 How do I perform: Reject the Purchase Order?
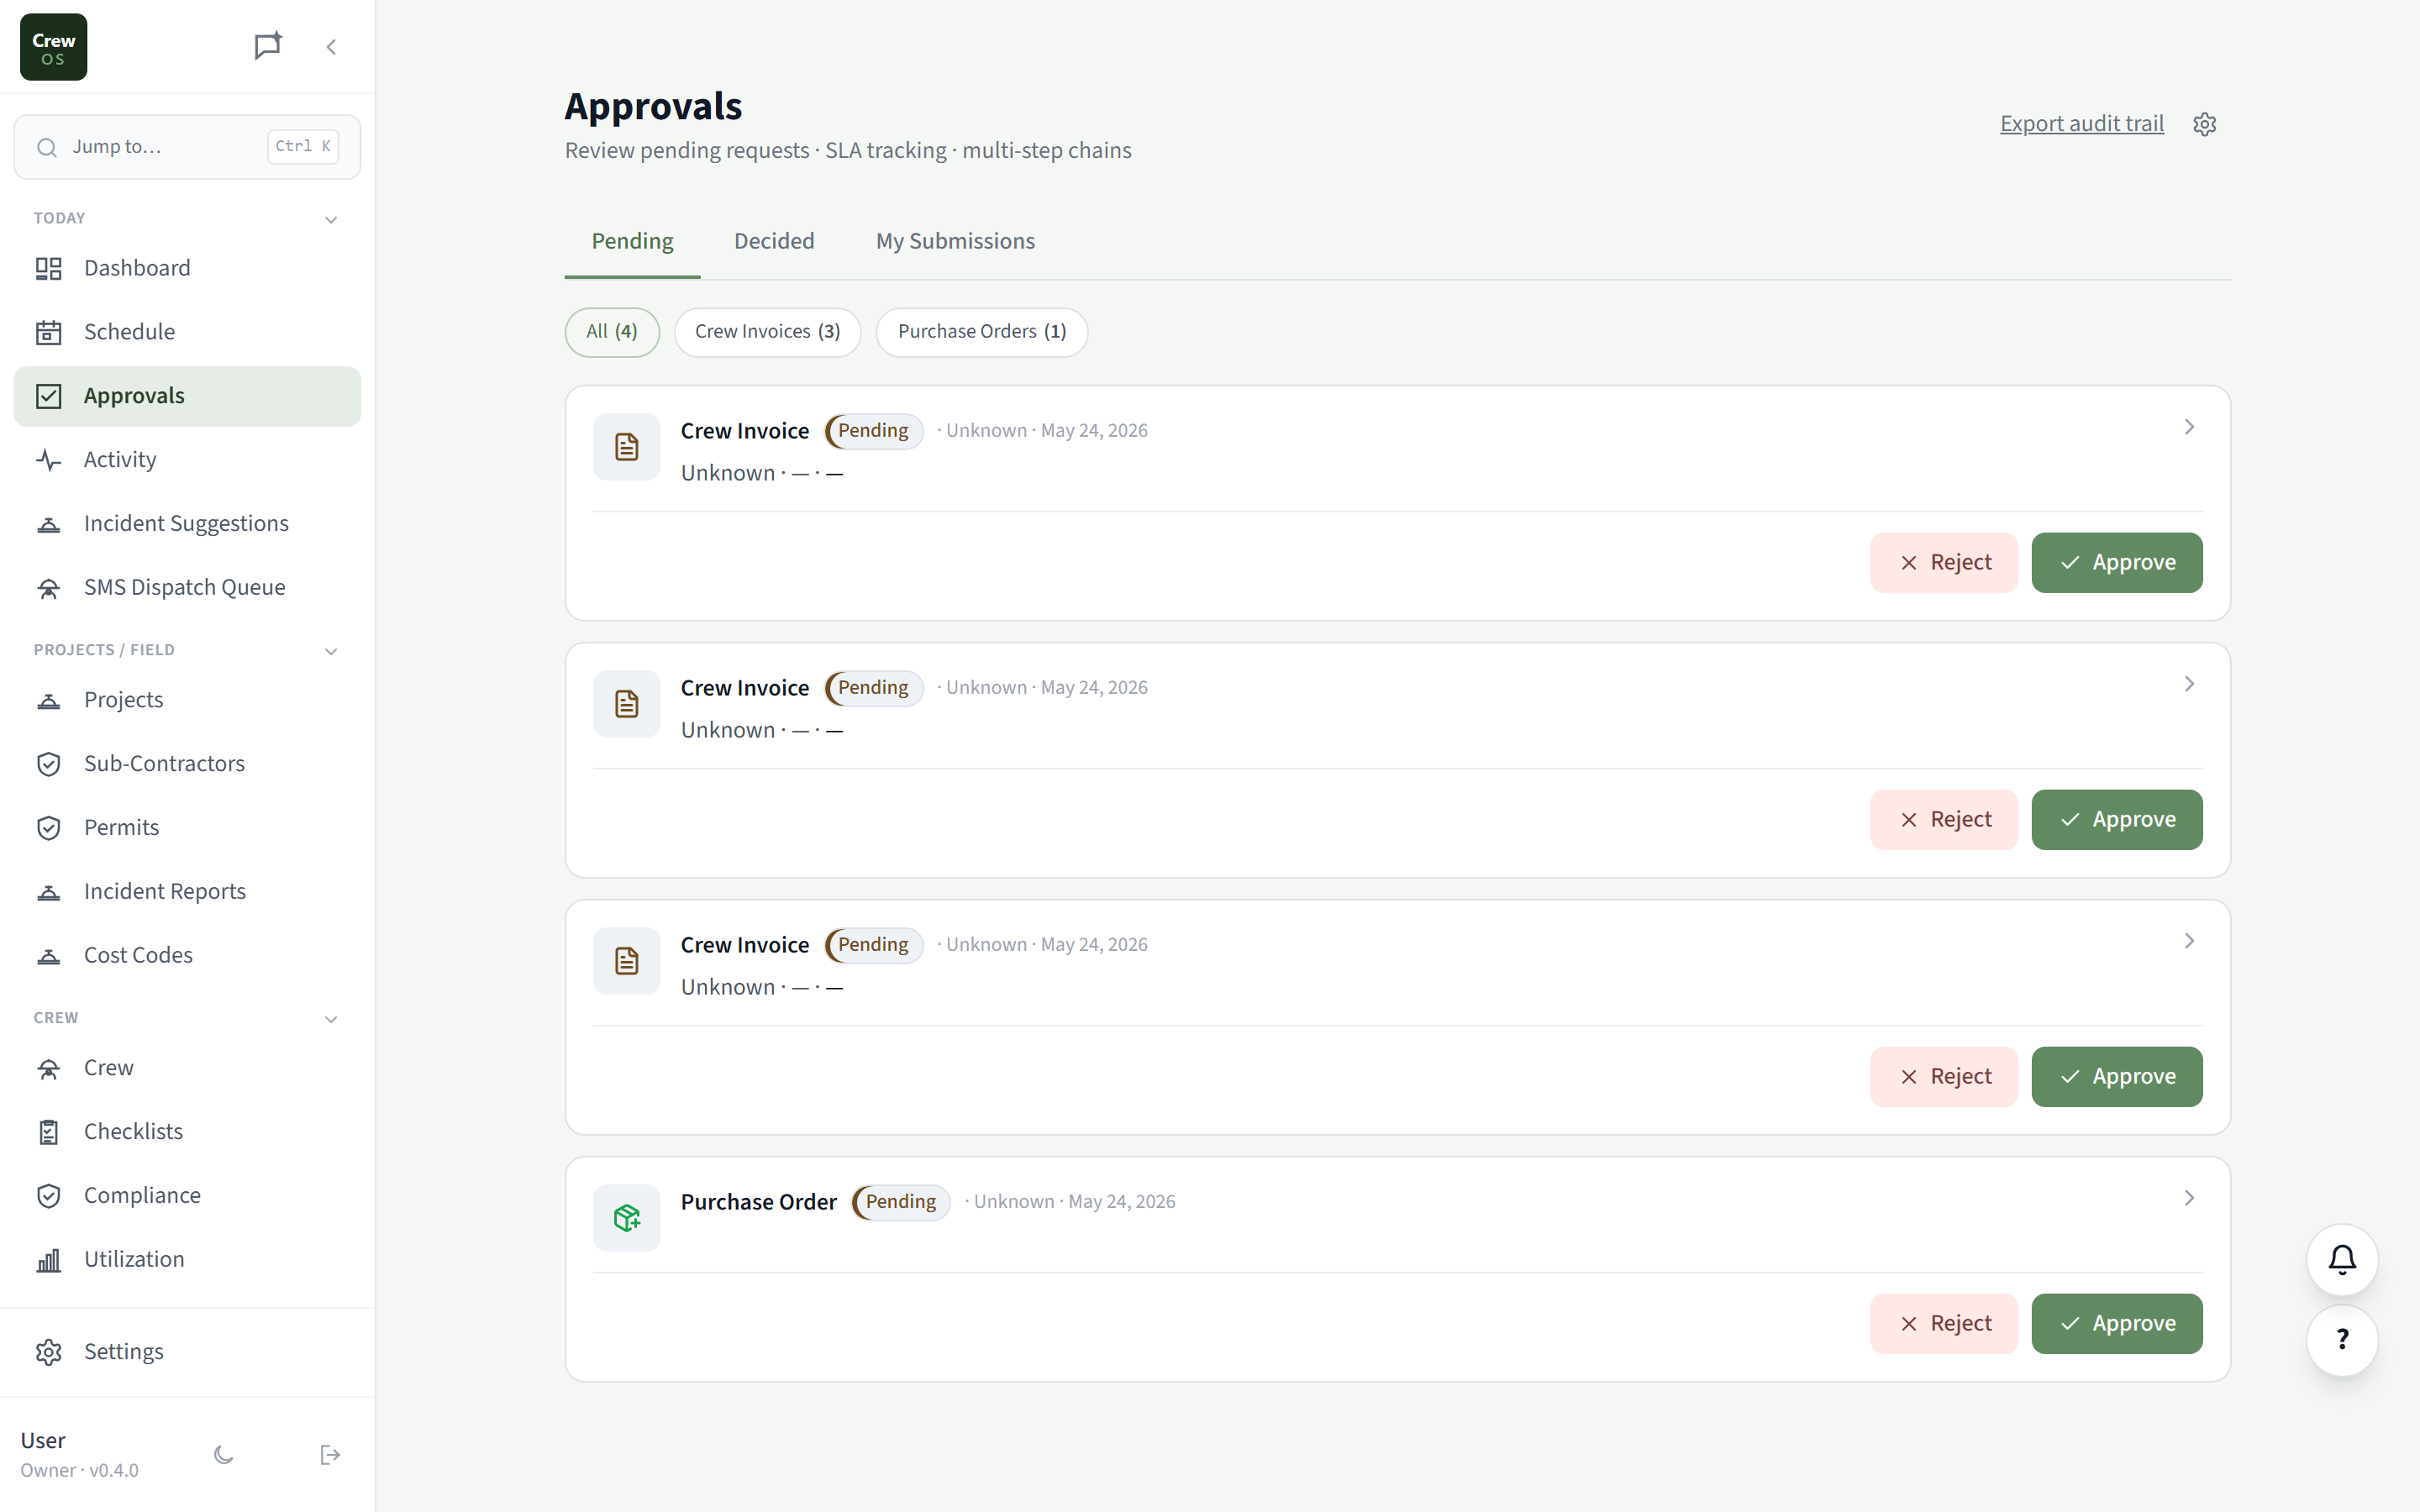pyautogui.click(x=1943, y=1324)
